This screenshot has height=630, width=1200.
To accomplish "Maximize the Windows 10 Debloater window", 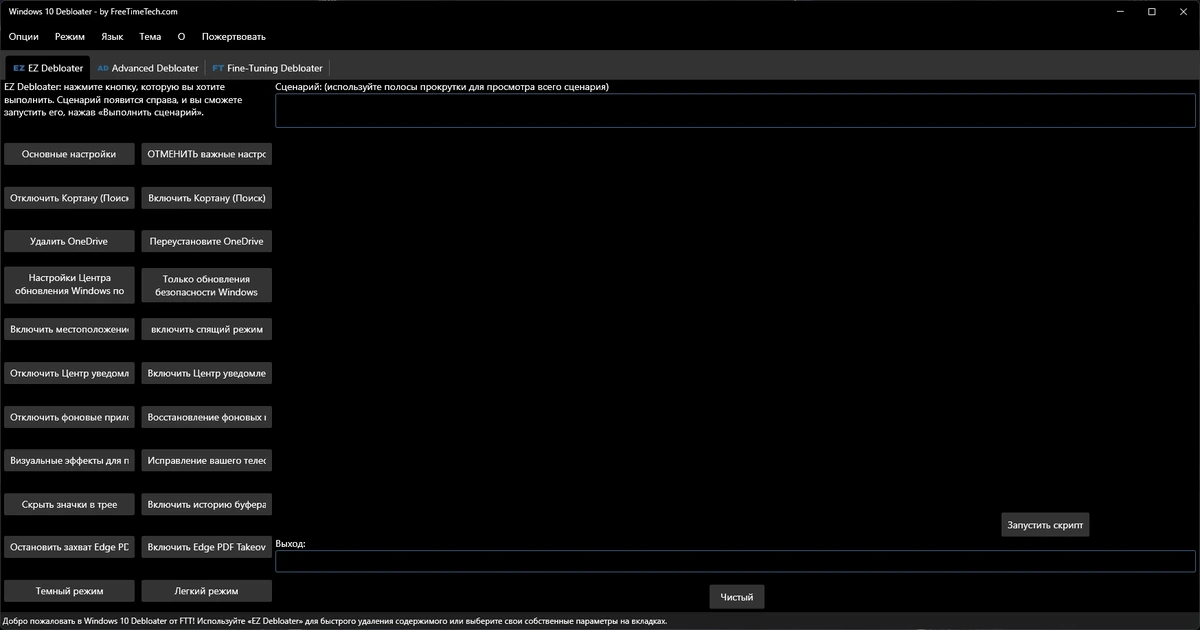I will click(1152, 11).
